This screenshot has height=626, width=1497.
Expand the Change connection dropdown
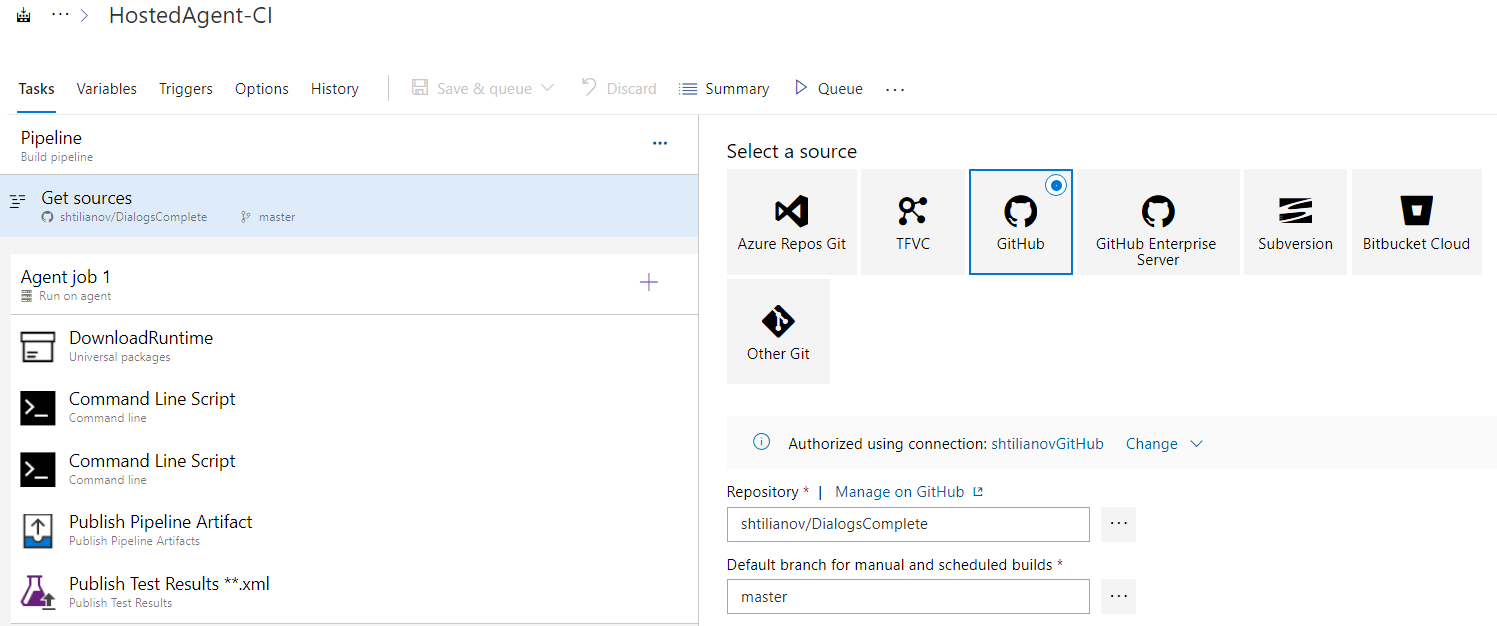1164,443
